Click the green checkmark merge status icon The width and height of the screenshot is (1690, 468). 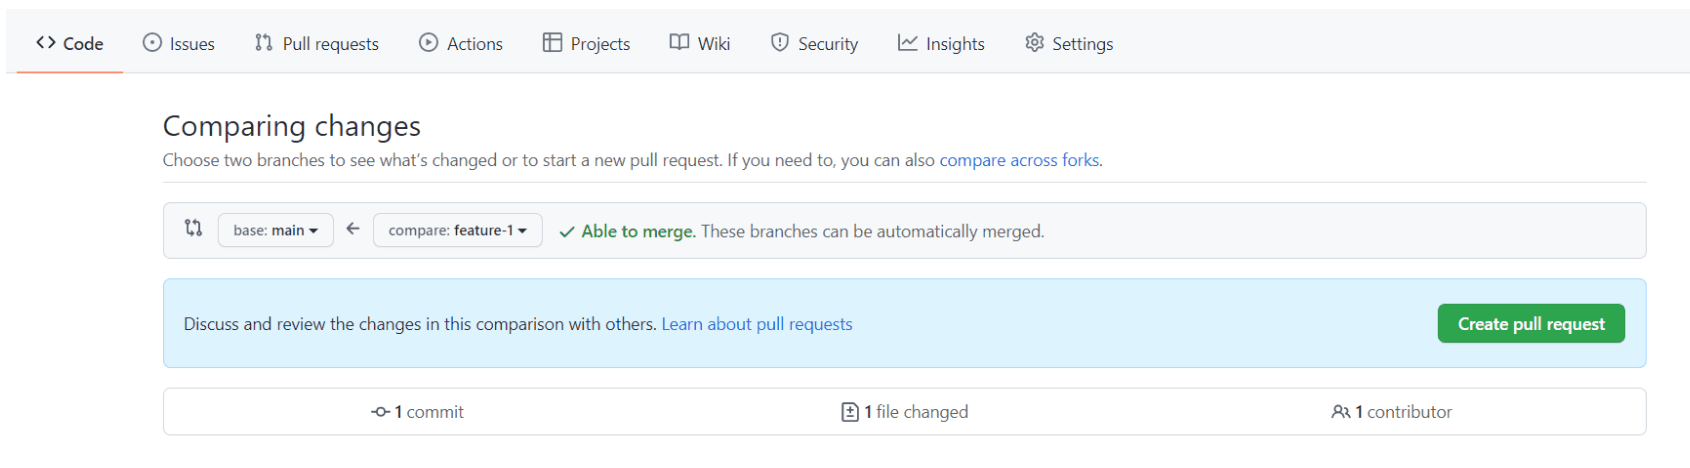[567, 232]
